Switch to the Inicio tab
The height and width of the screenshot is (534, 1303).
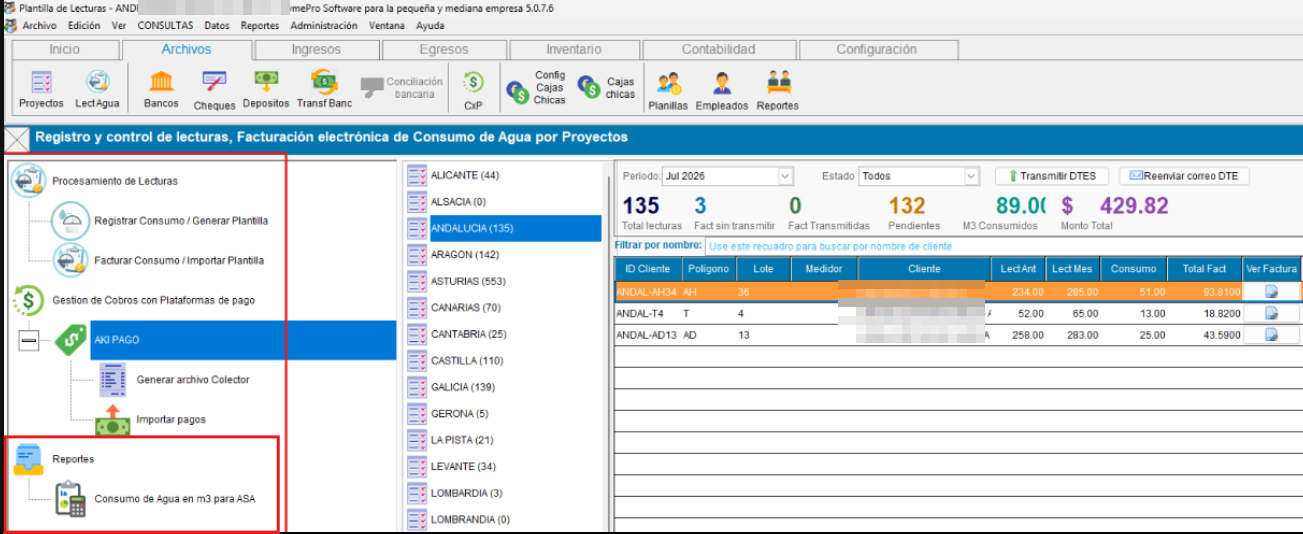tap(64, 49)
